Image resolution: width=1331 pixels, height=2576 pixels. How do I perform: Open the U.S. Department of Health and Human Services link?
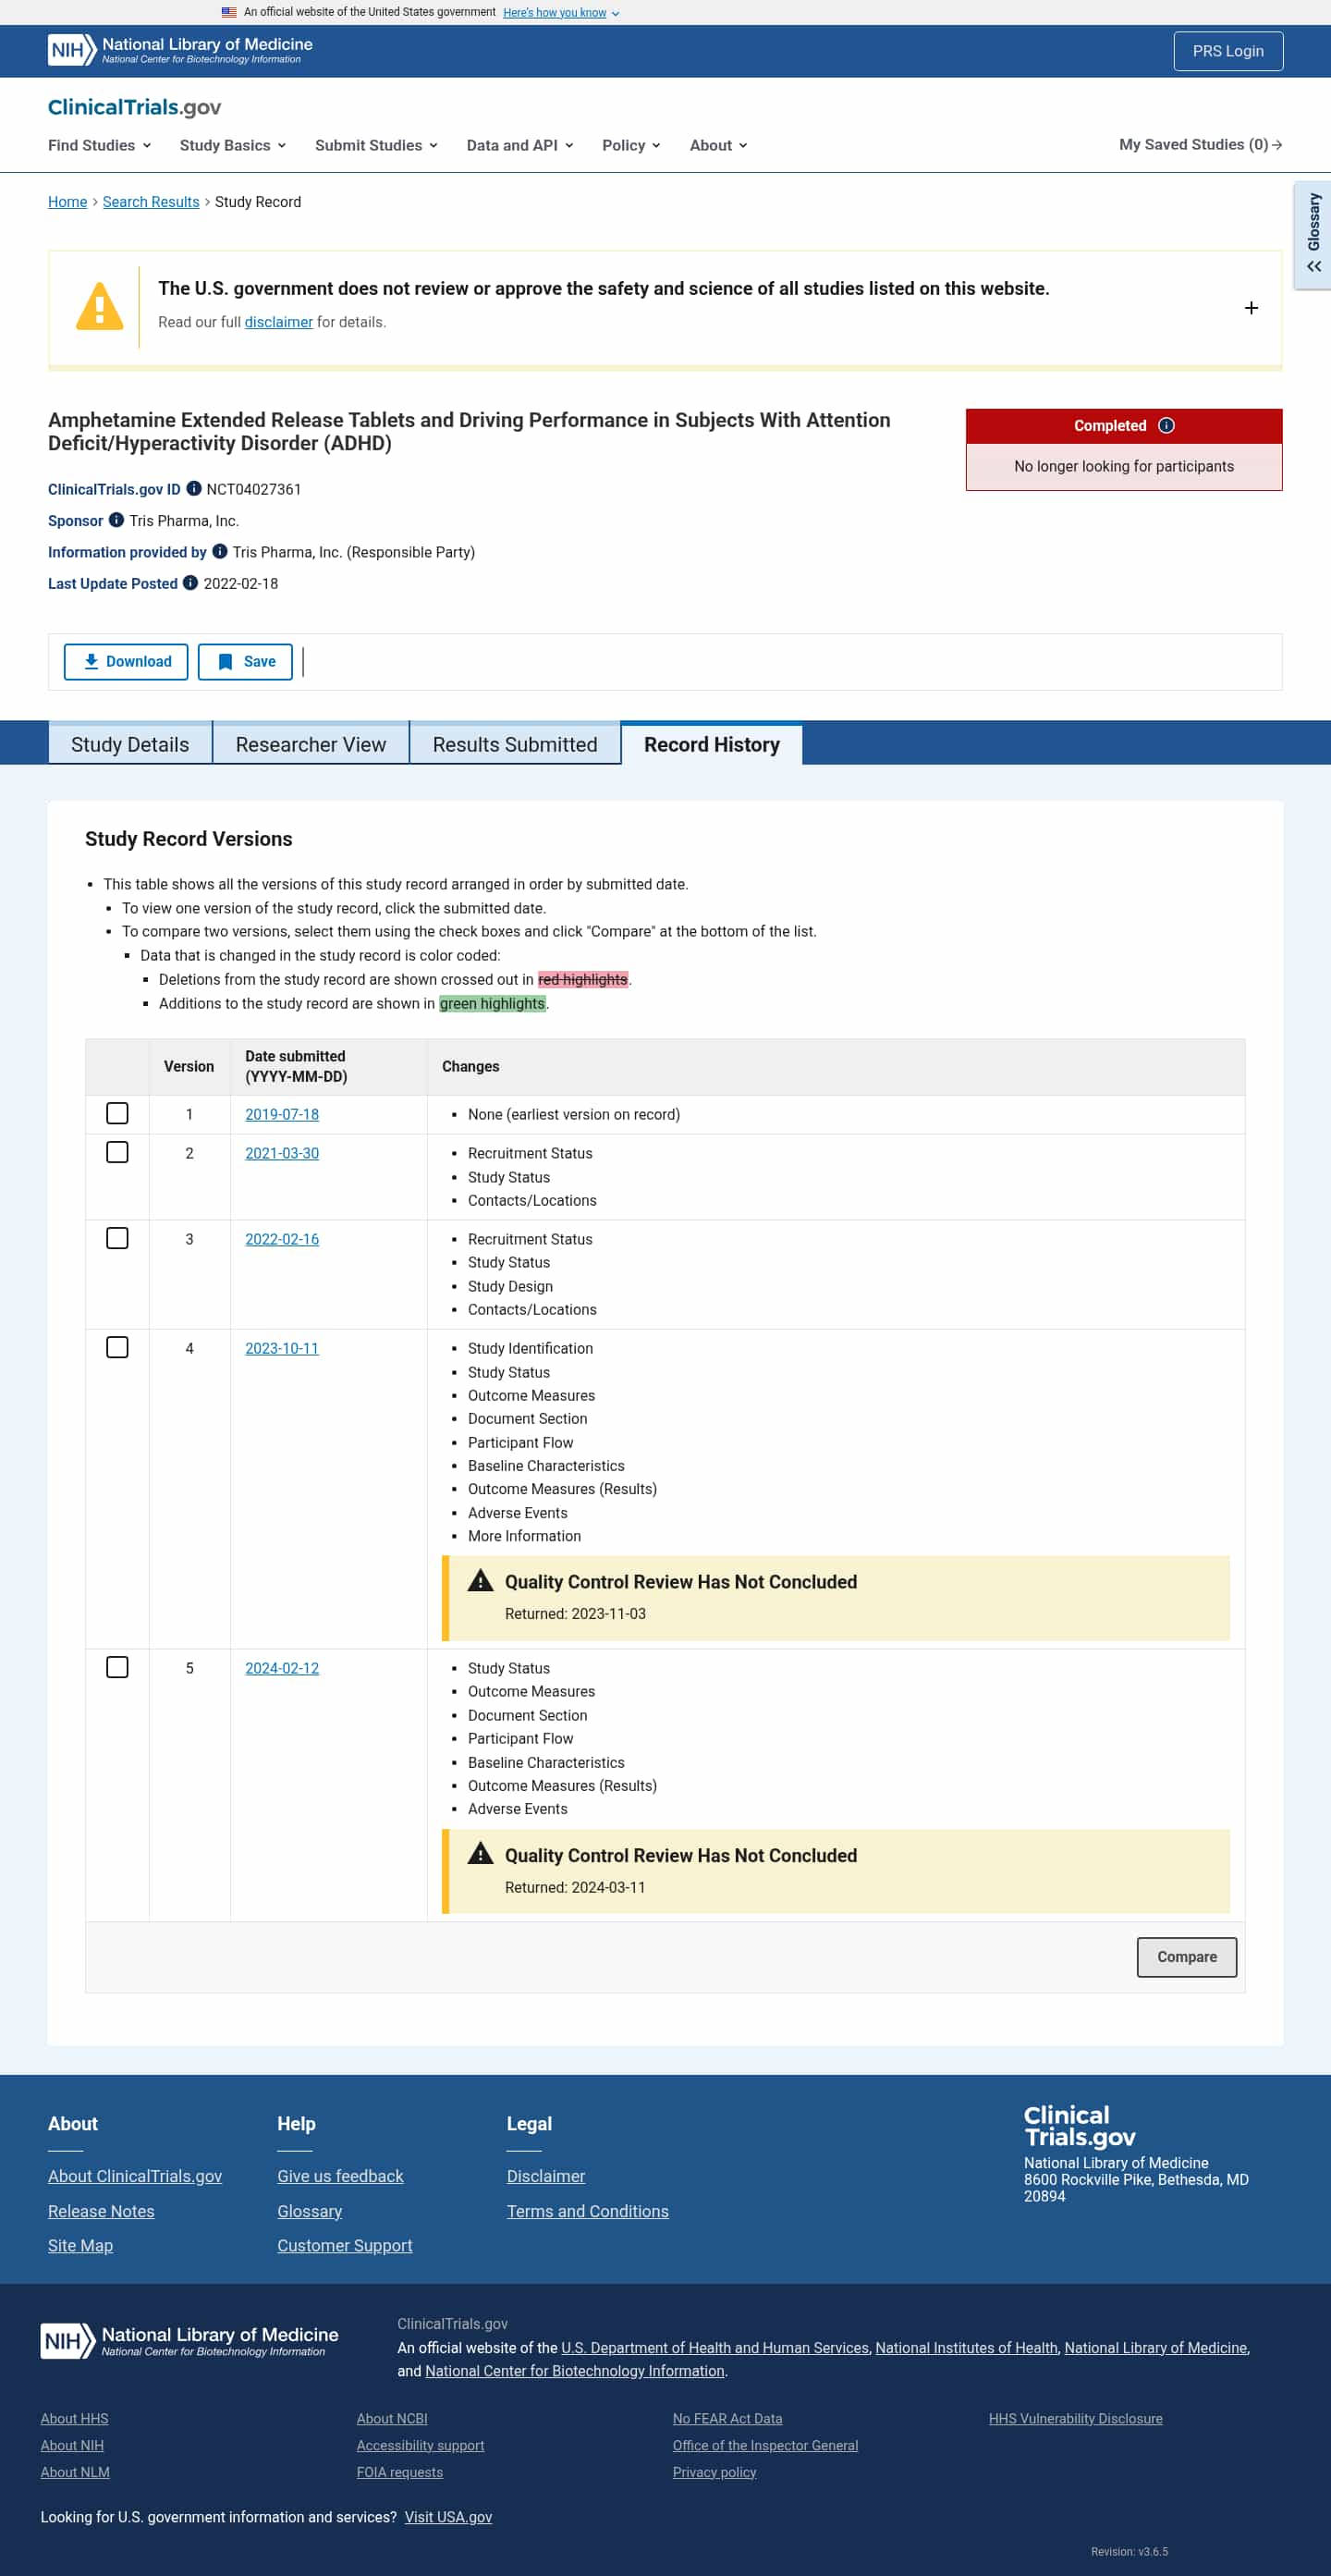[x=715, y=2348]
